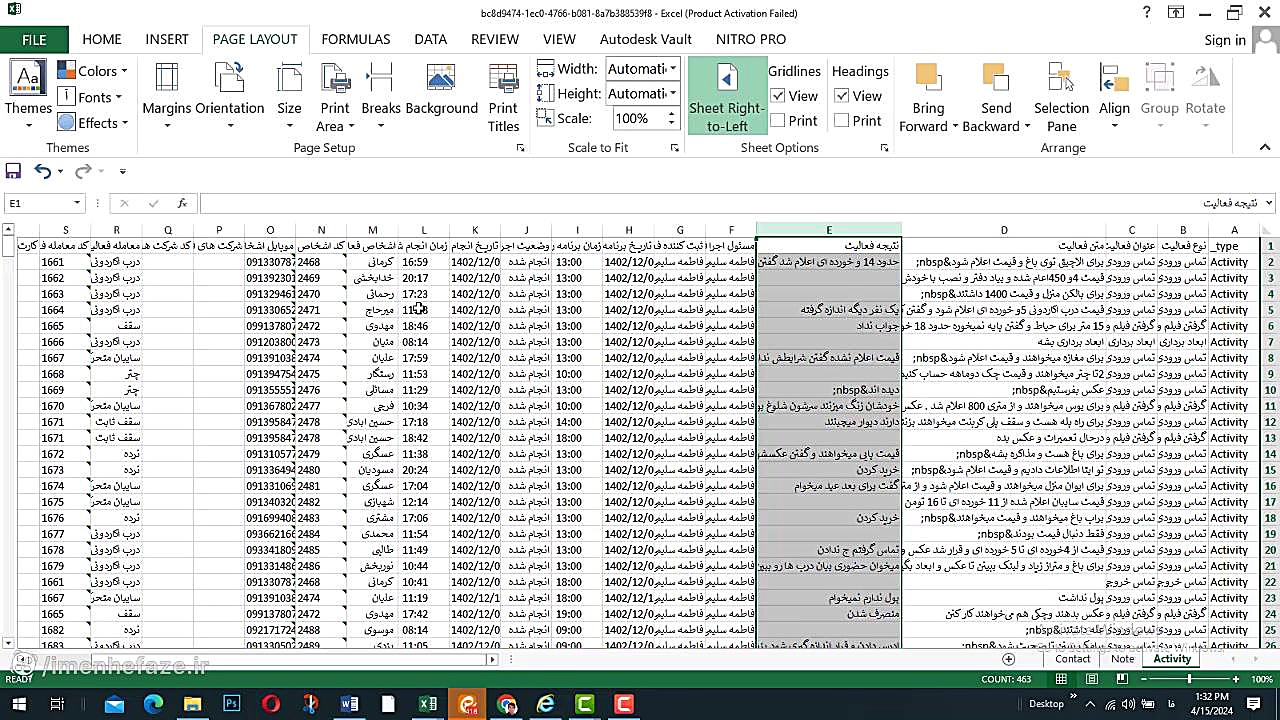The height and width of the screenshot is (720, 1280).
Task: Toggle Sheet Right-to-Left direction
Action: tap(727, 96)
